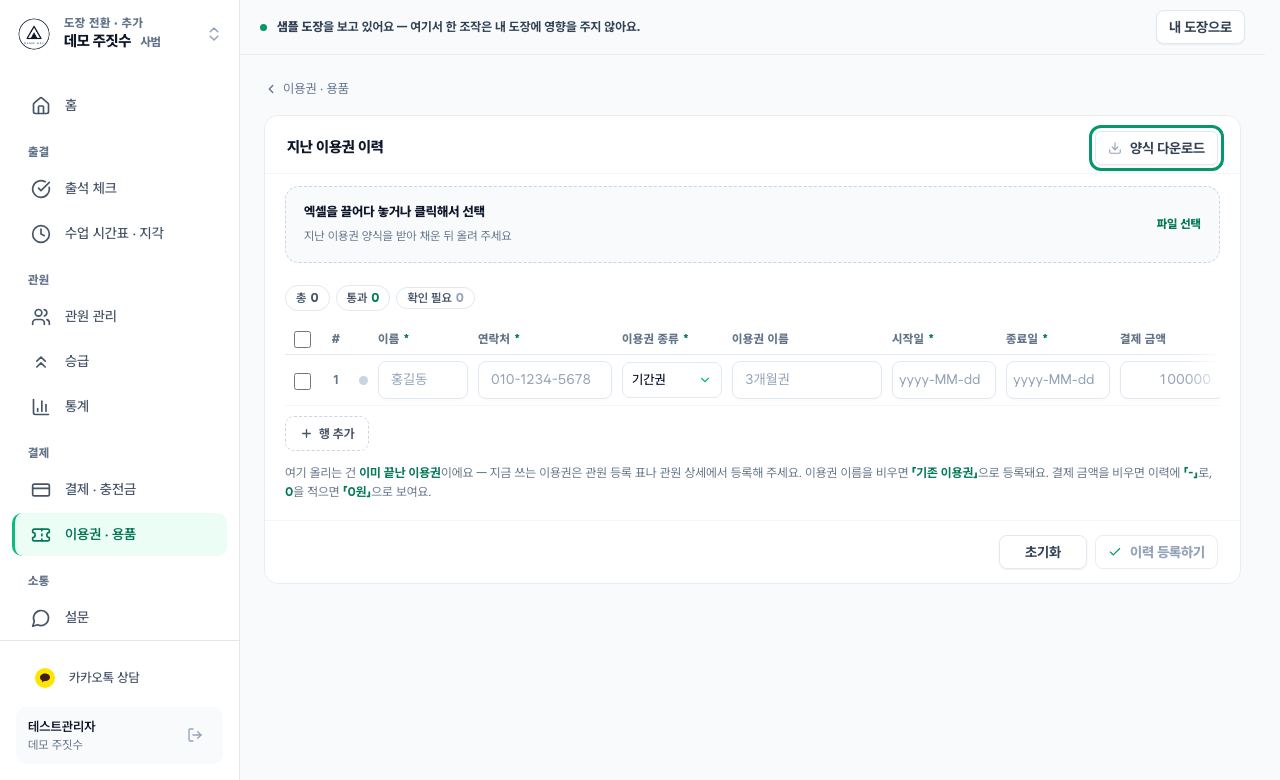Go to 홈 in the sidebar
The image size is (1280, 780).
coord(120,105)
